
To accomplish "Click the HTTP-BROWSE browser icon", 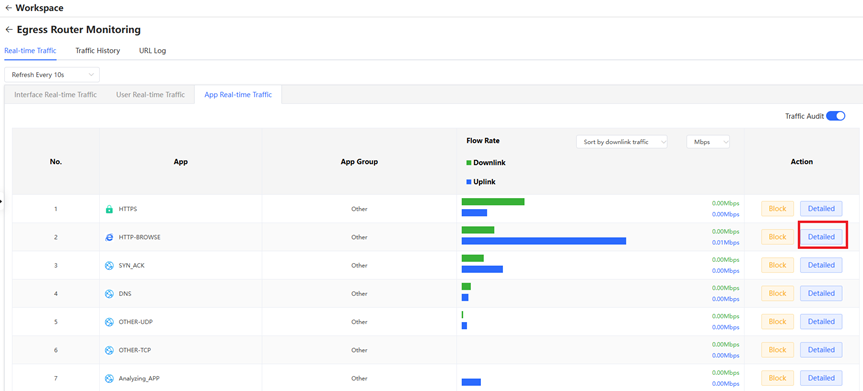I will 109,237.
